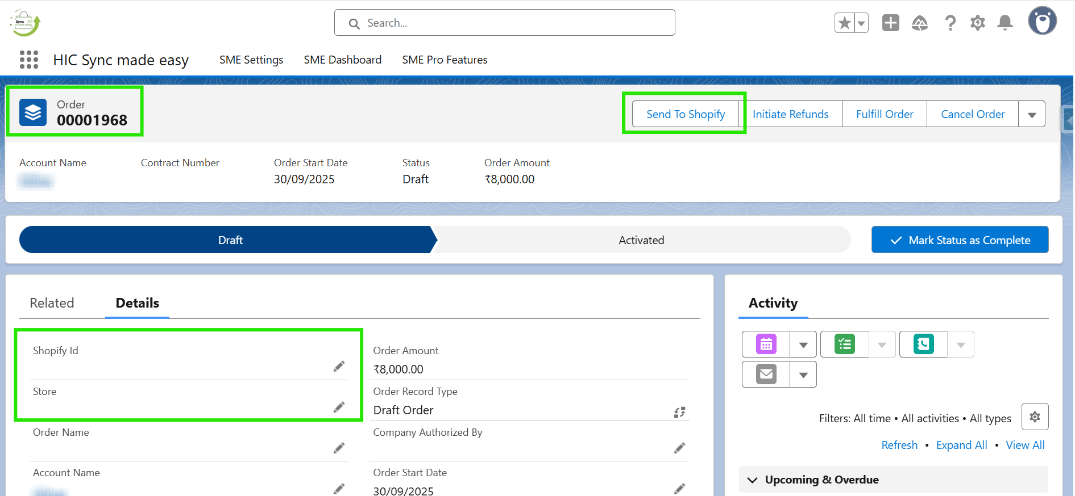Image resolution: width=1075 pixels, height=496 pixels.
Task: Open the SME Pro Features tab
Action: point(445,60)
